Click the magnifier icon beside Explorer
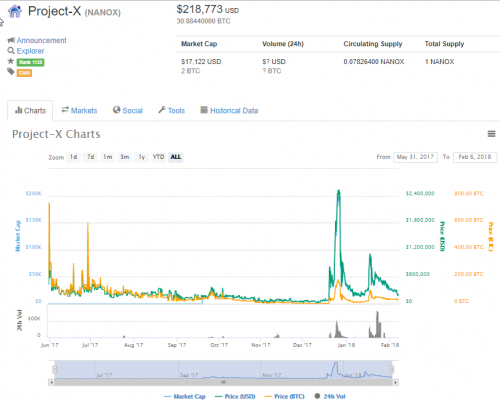This screenshot has width=500, height=401. point(11,51)
